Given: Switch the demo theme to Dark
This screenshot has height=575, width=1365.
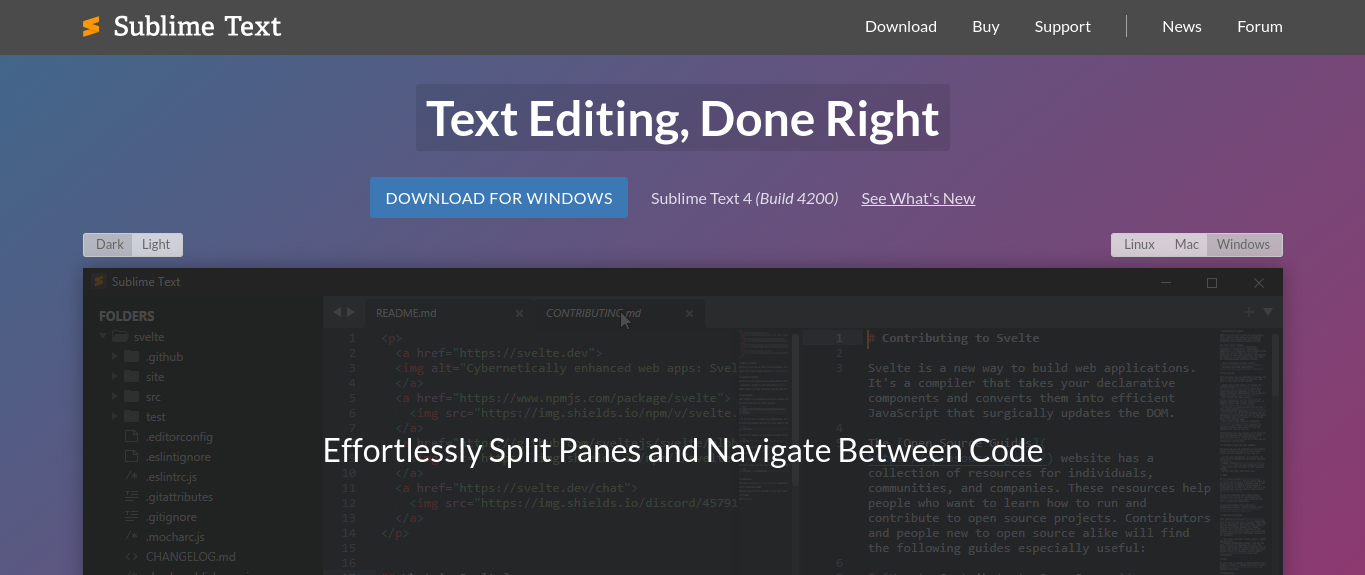Looking at the screenshot, I should [x=110, y=245].
